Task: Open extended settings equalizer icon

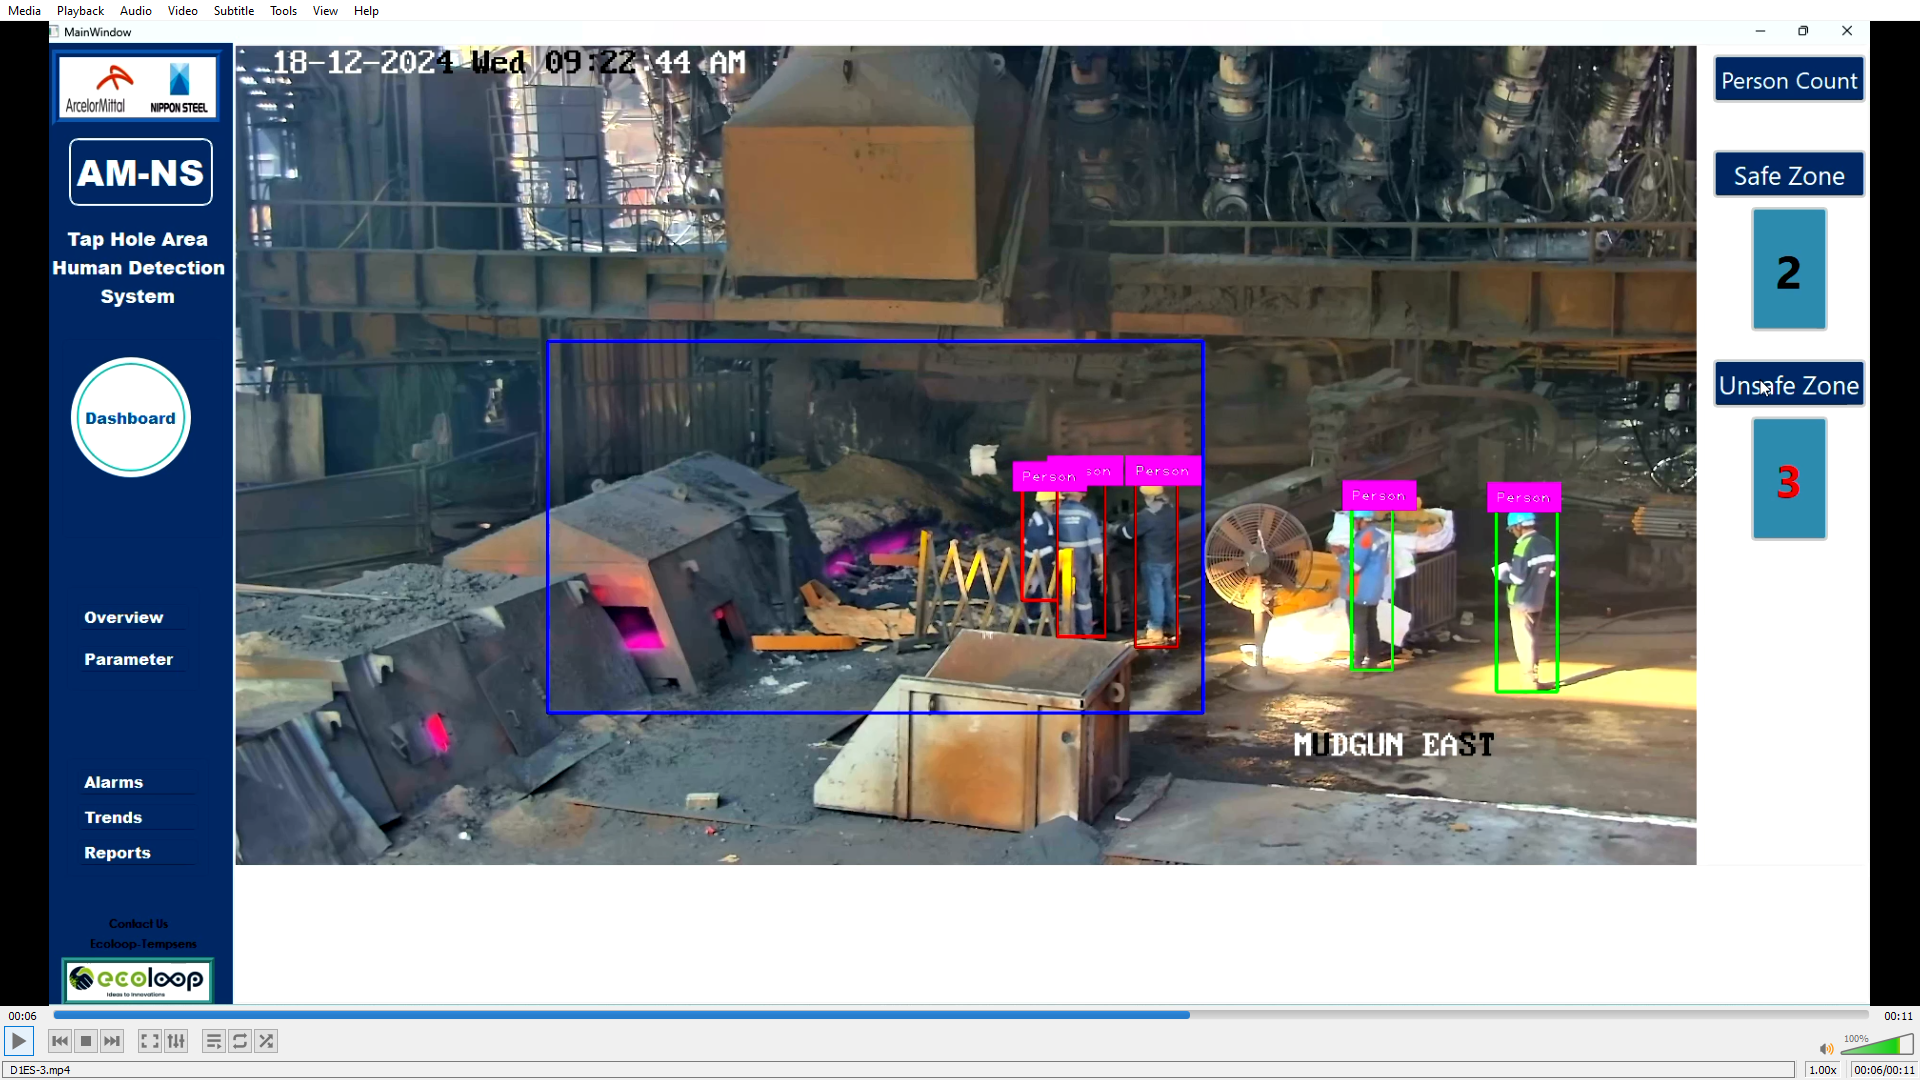Action: coord(176,1041)
